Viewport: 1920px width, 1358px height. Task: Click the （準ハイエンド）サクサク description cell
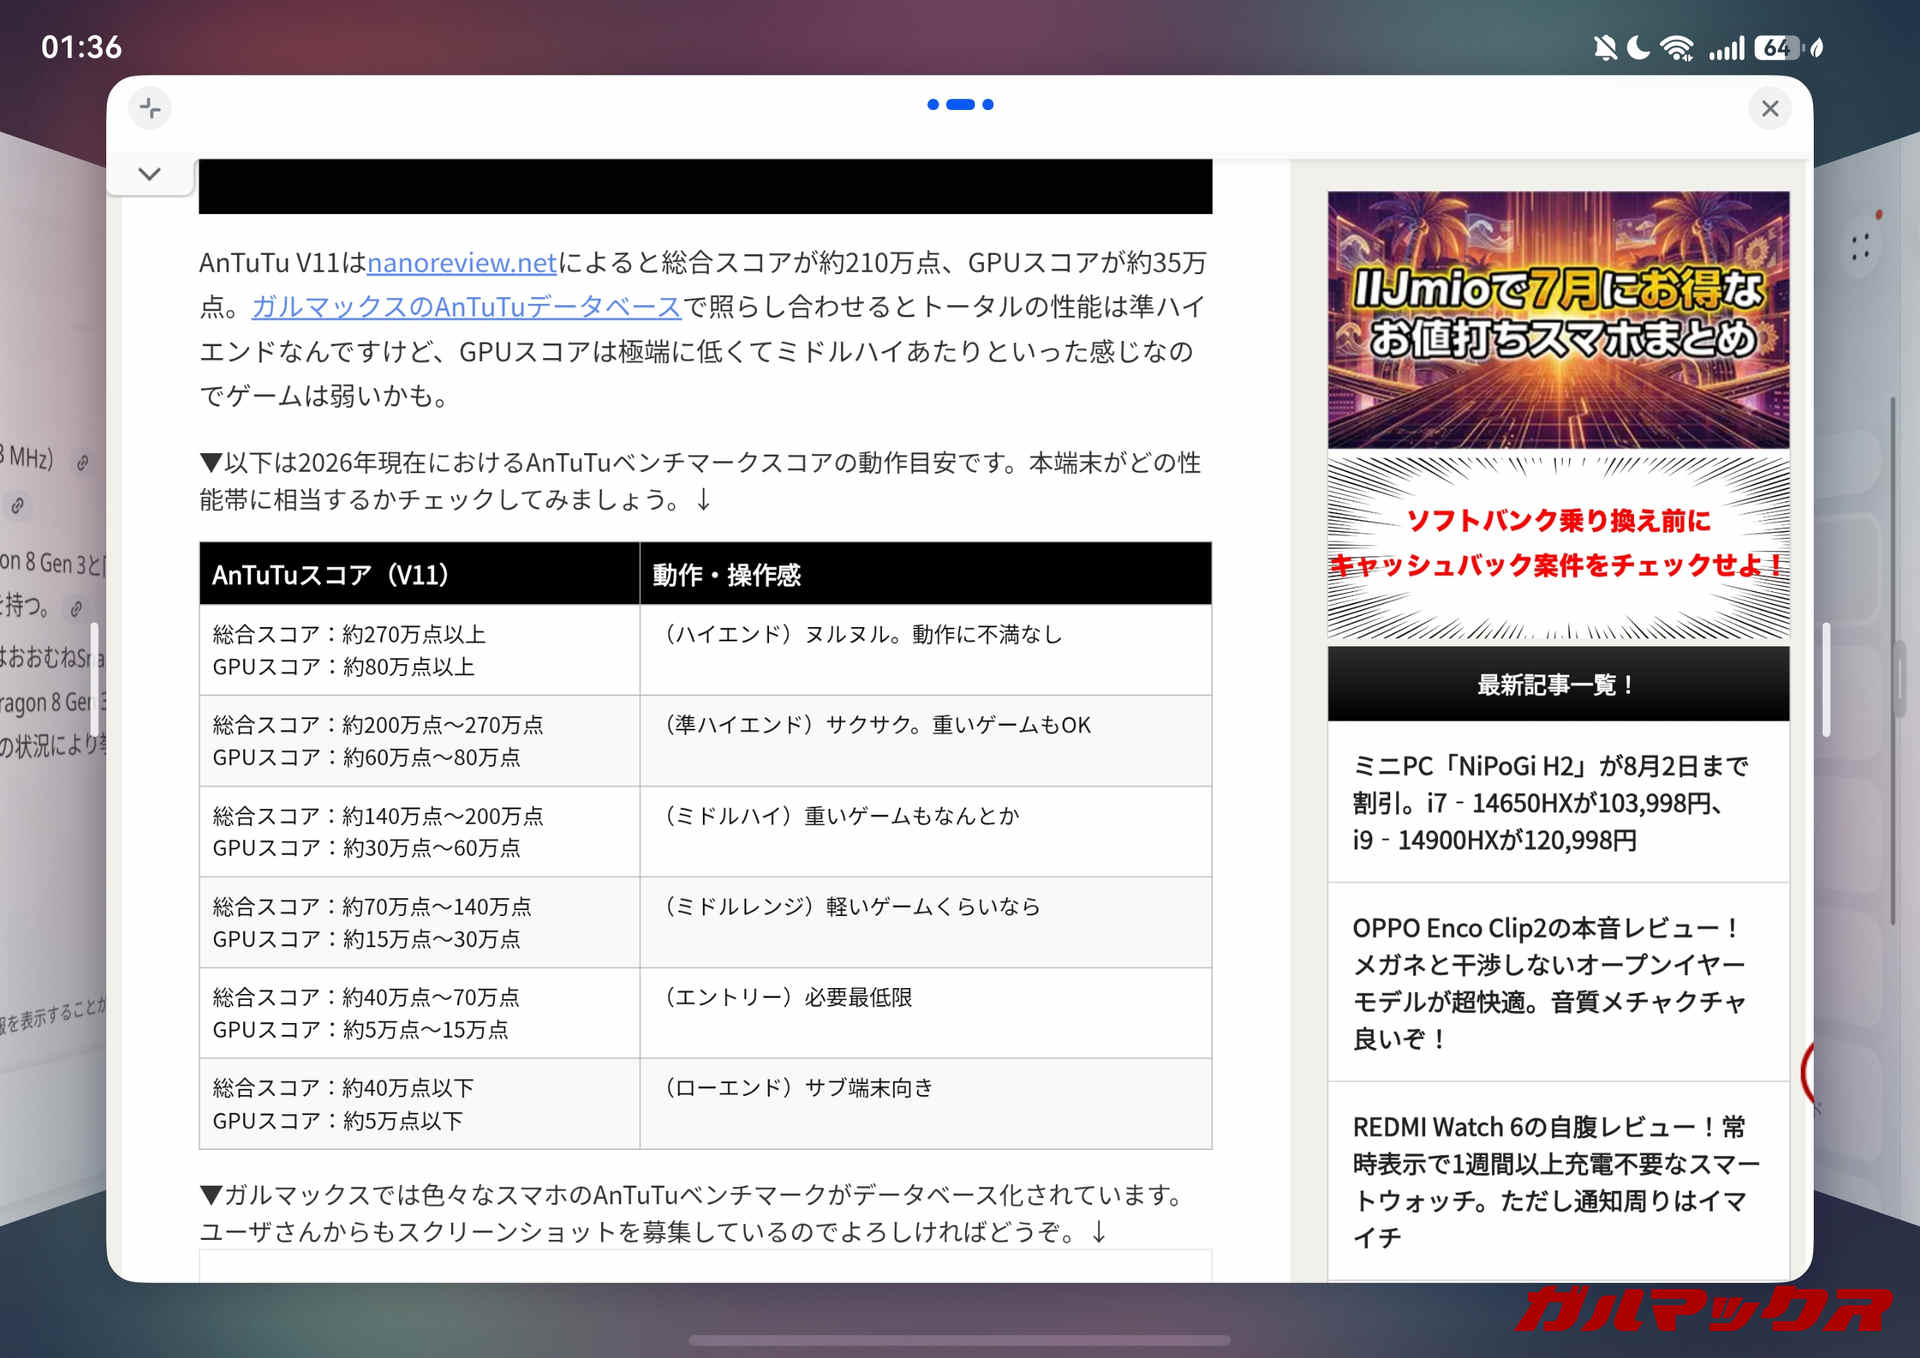pos(926,741)
